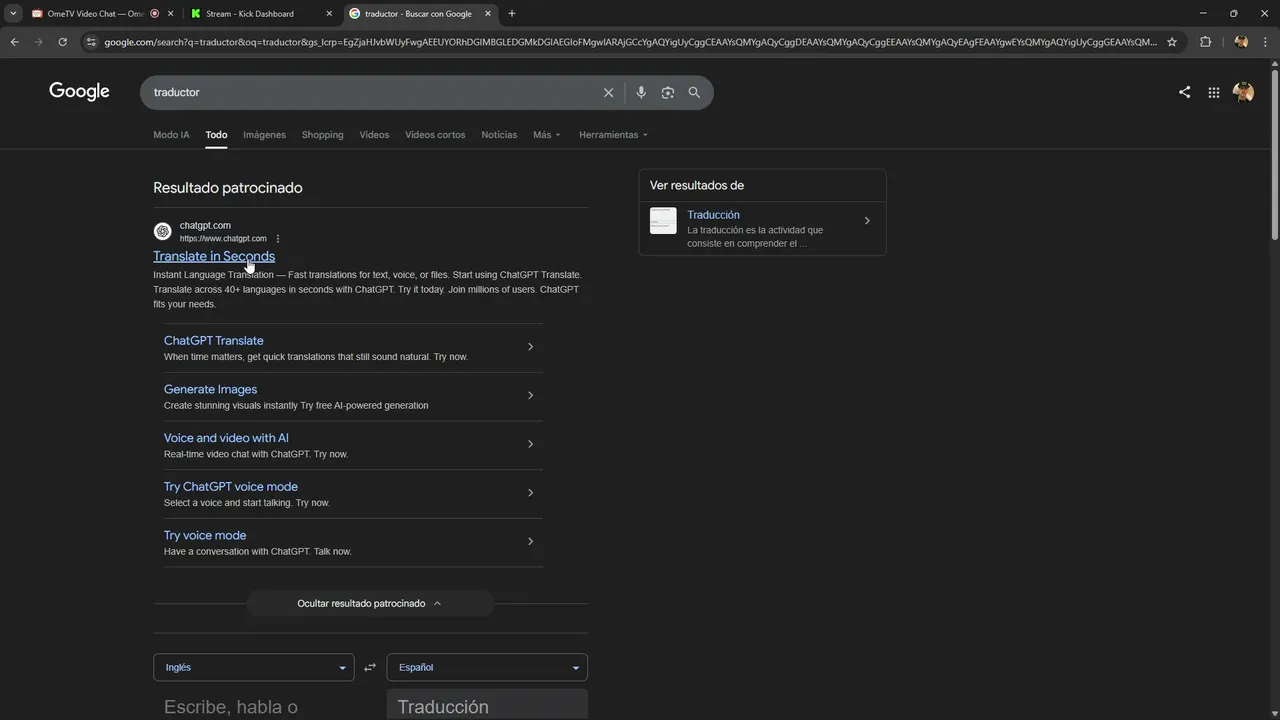The width and height of the screenshot is (1280, 720).
Task: Select the Vídeos search tab
Action: coord(374,135)
